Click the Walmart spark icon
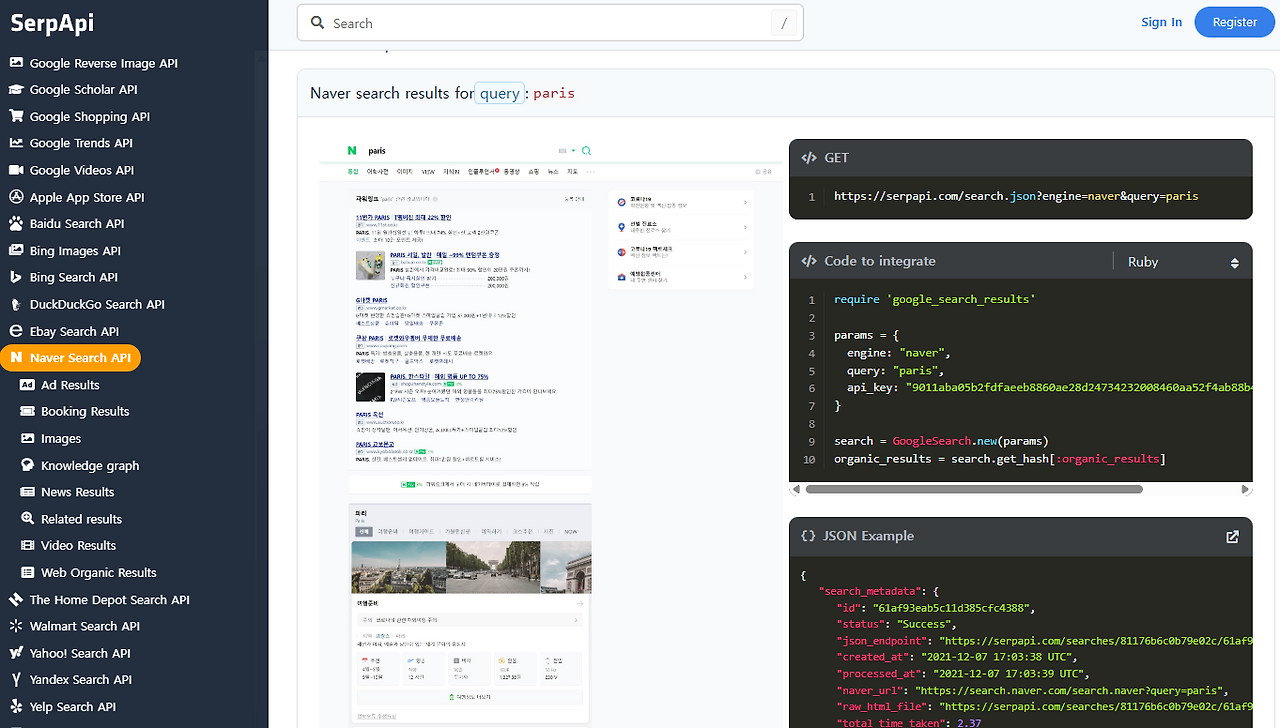This screenshot has height=728, width=1280. point(16,626)
